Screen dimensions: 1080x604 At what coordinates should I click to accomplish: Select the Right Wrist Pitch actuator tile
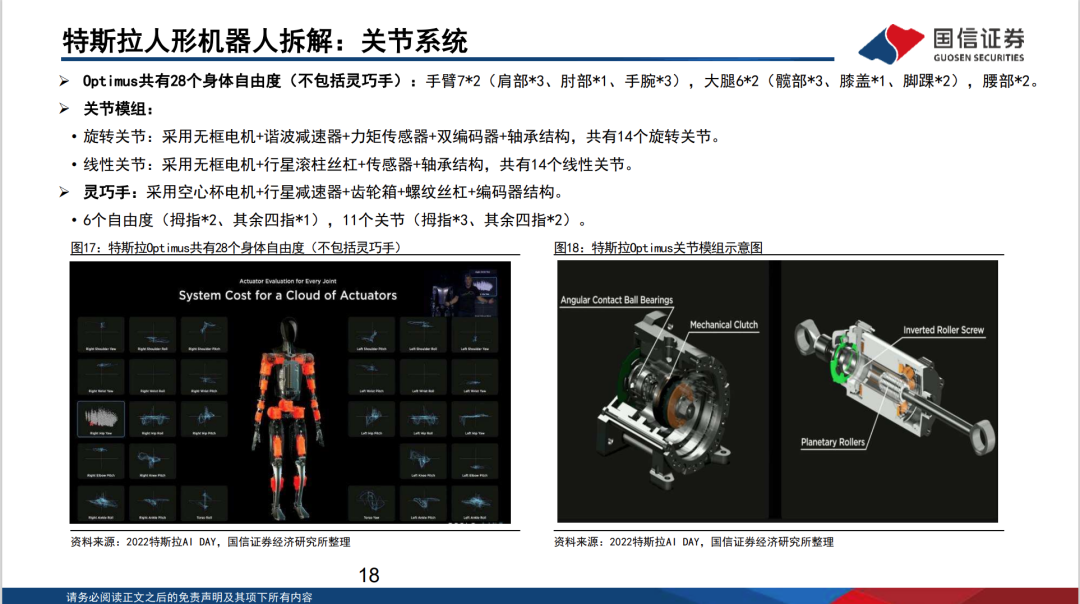click(204, 377)
